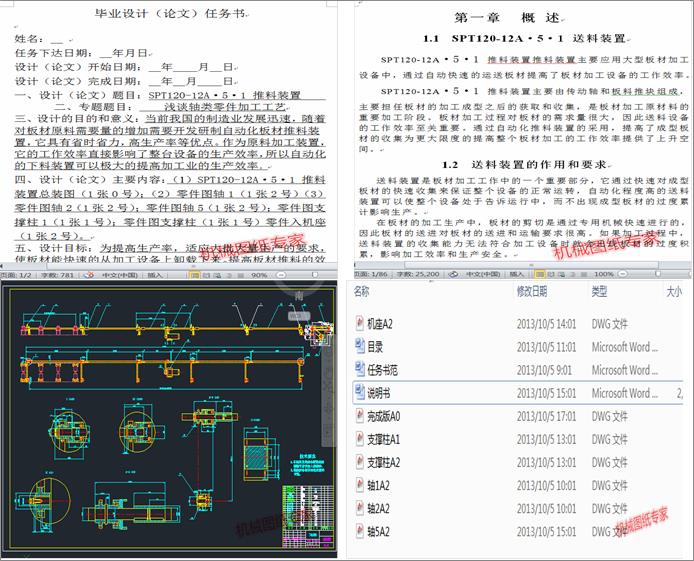The width and height of the screenshot is (694, 561).
Task: Click file name 支撑柱A2
Action: click(383, 462)
